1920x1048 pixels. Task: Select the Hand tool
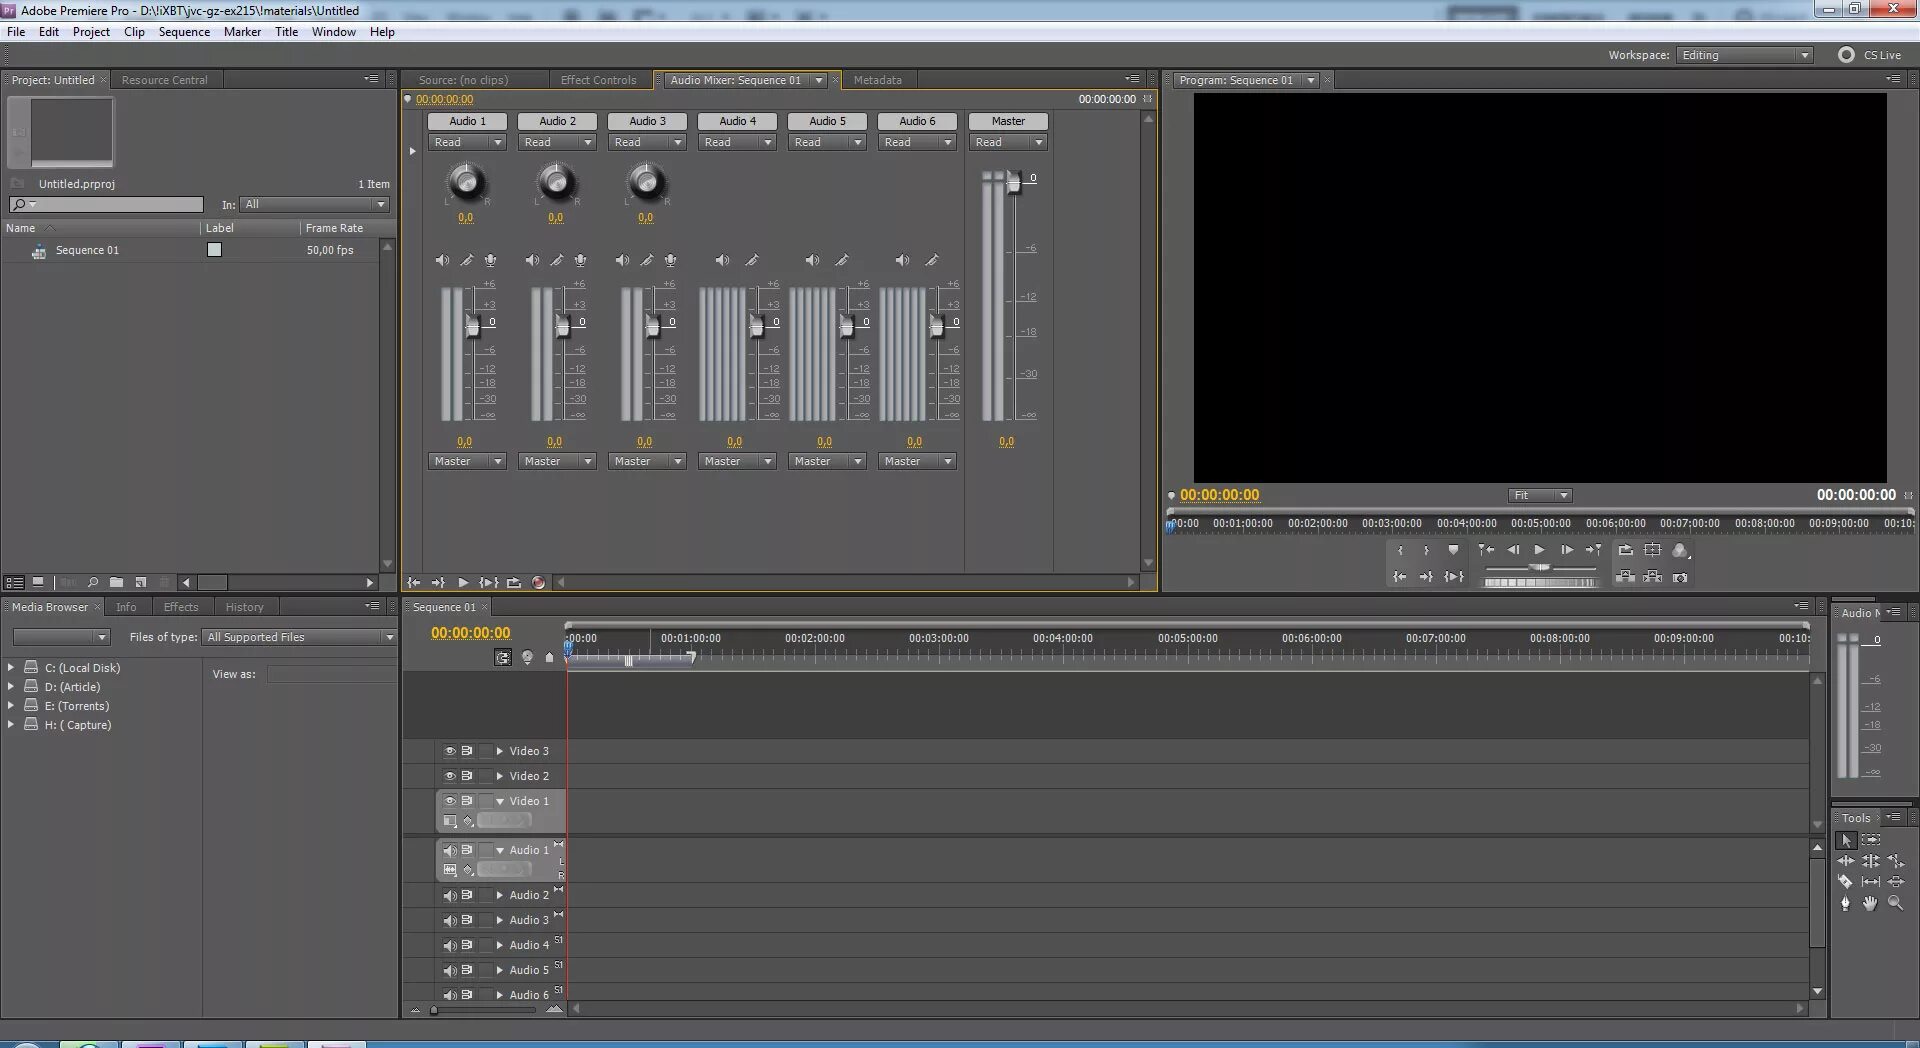[1870, 903]
